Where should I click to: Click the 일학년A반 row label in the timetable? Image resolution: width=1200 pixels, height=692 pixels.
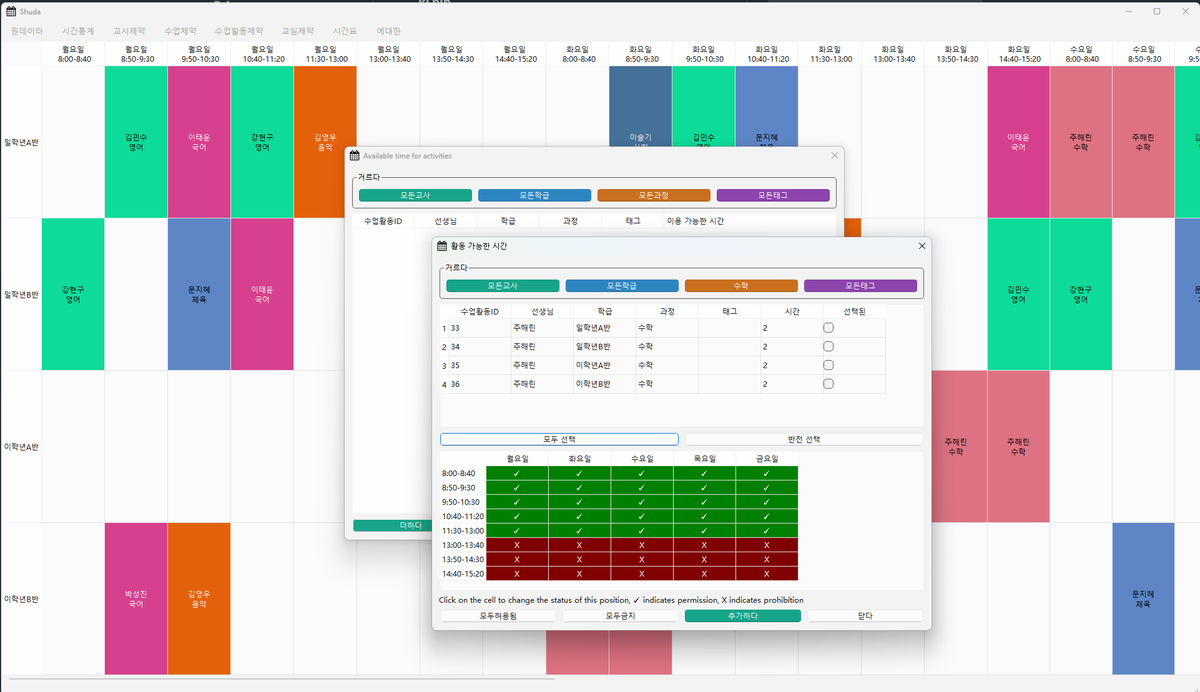[20, 142]
